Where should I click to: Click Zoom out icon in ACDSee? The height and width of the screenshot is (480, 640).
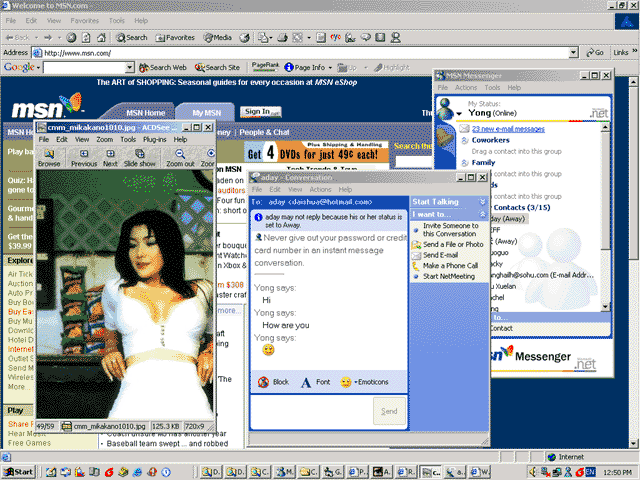pos(180,158)
